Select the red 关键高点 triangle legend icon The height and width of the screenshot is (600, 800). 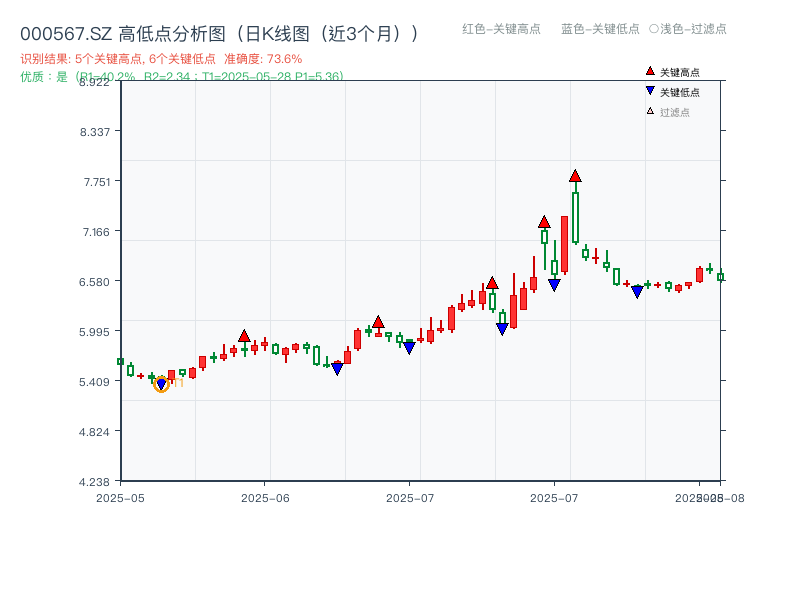point(650,71)
